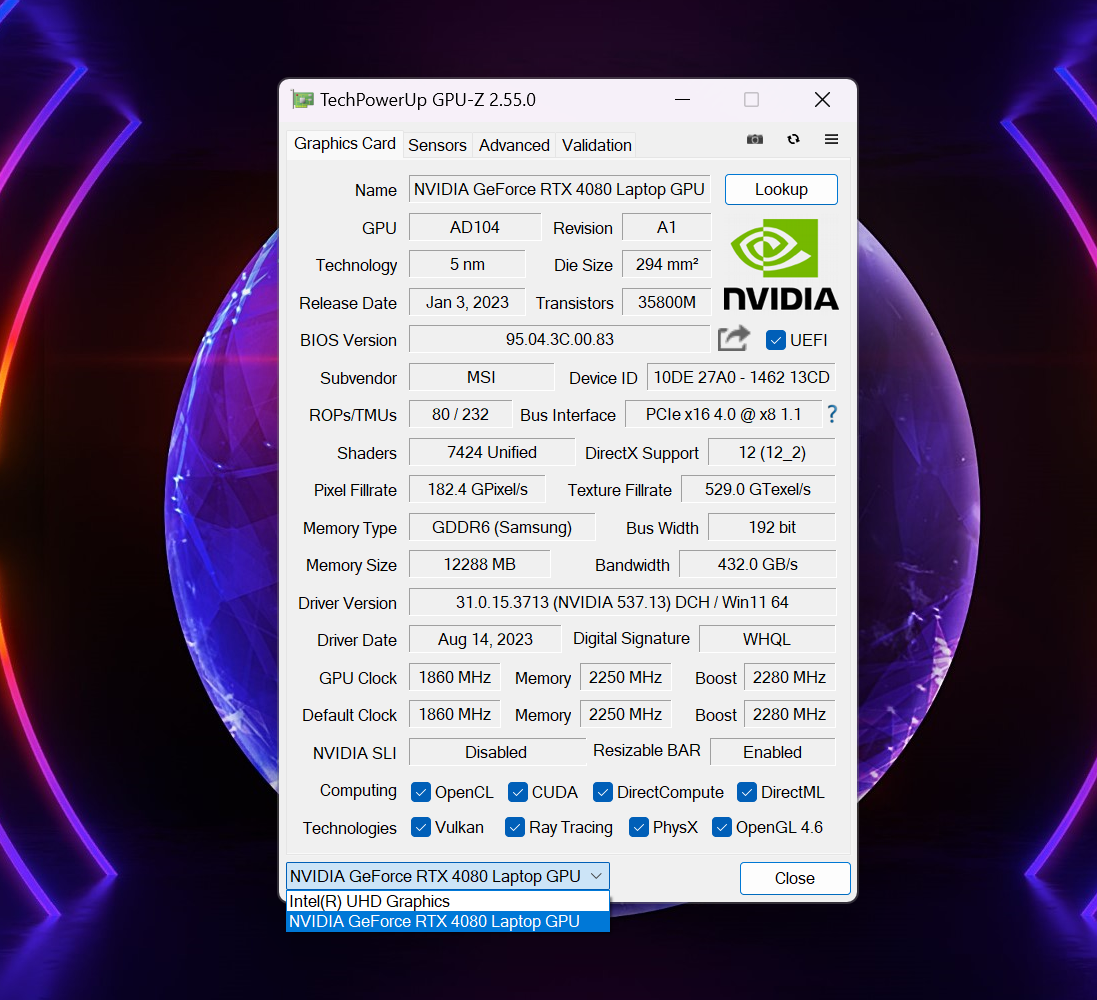Toggle the OpenGL 4.6 checkbox

pos(721,827)
